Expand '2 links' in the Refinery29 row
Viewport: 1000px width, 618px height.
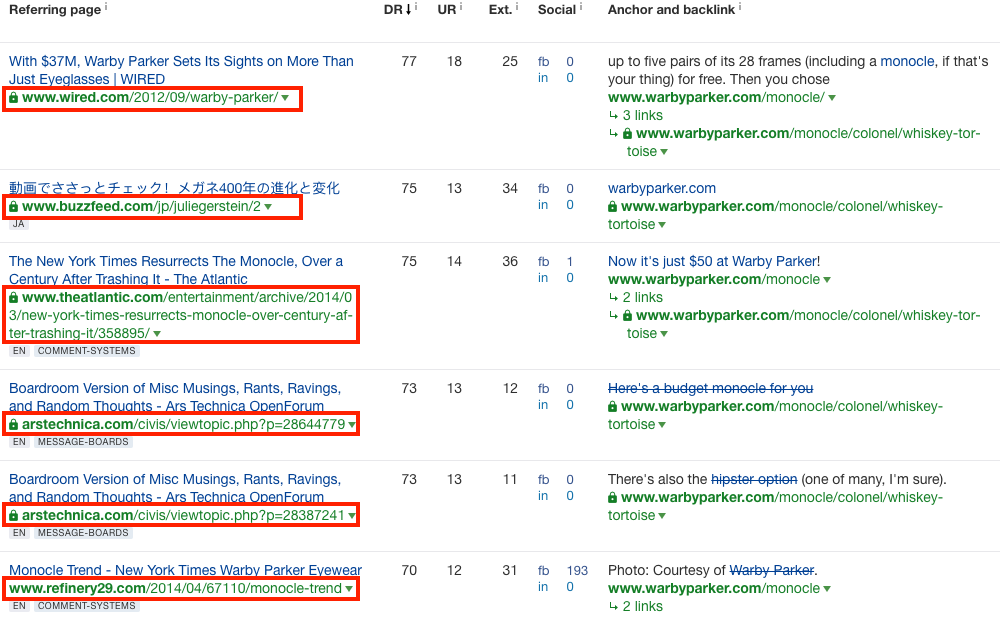(x=642, y=606)
